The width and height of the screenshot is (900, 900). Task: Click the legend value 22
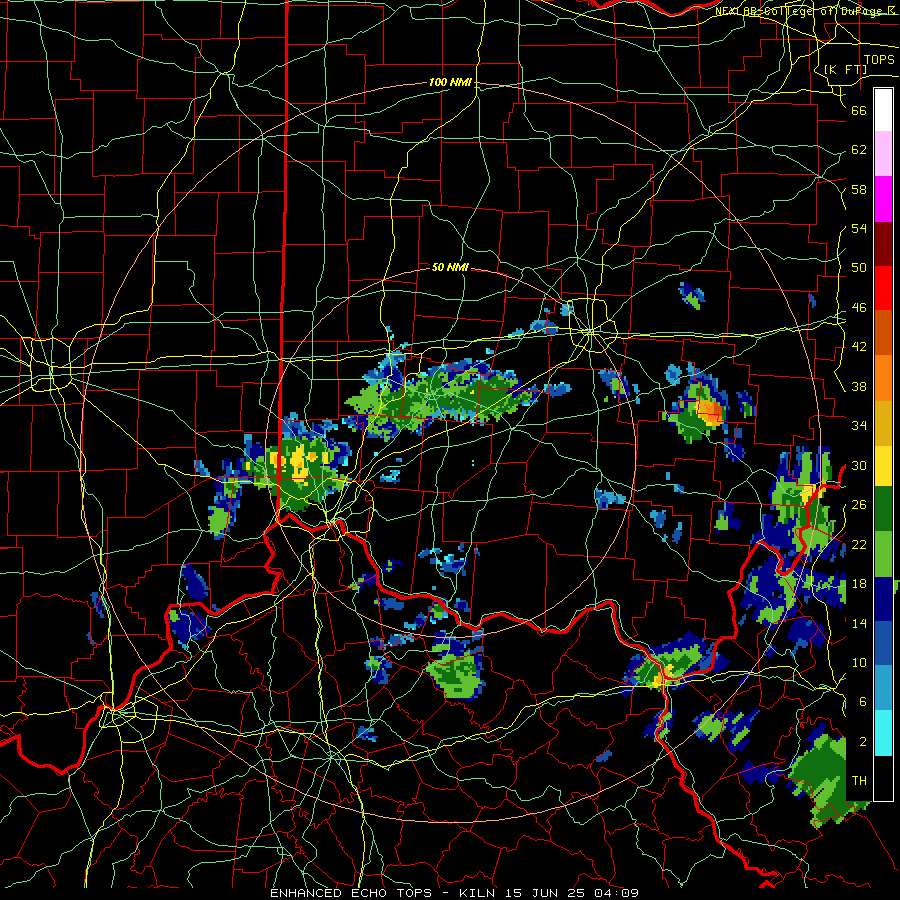(x=859, y=545)
